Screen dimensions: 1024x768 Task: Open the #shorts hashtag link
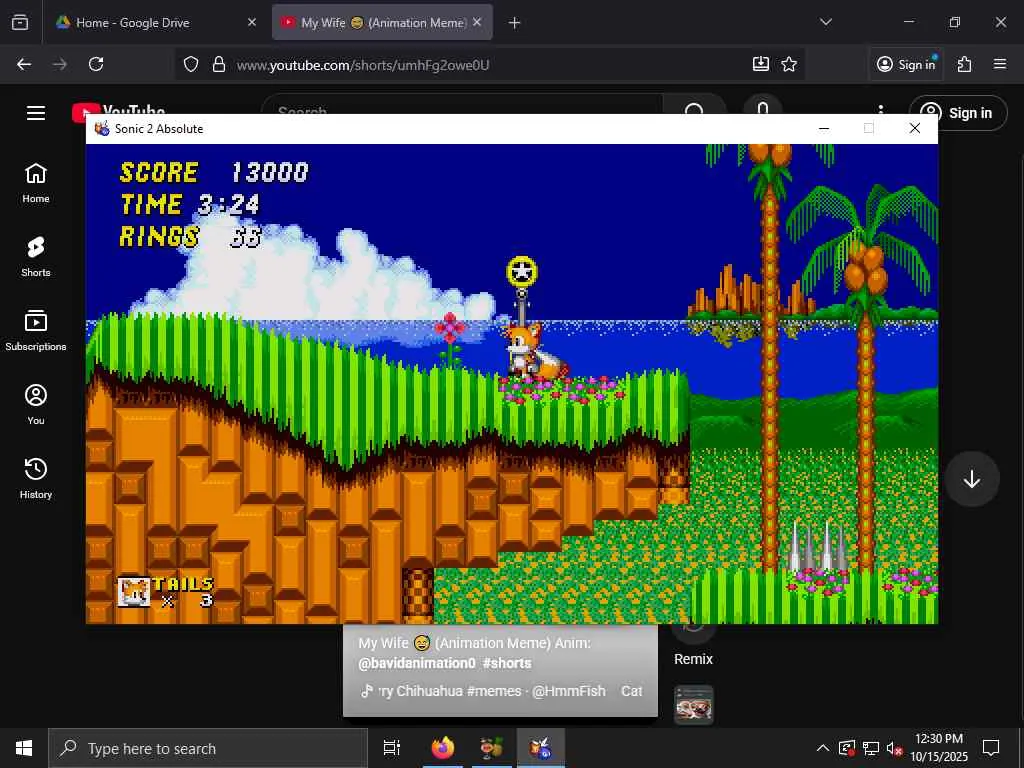[507, 663]
